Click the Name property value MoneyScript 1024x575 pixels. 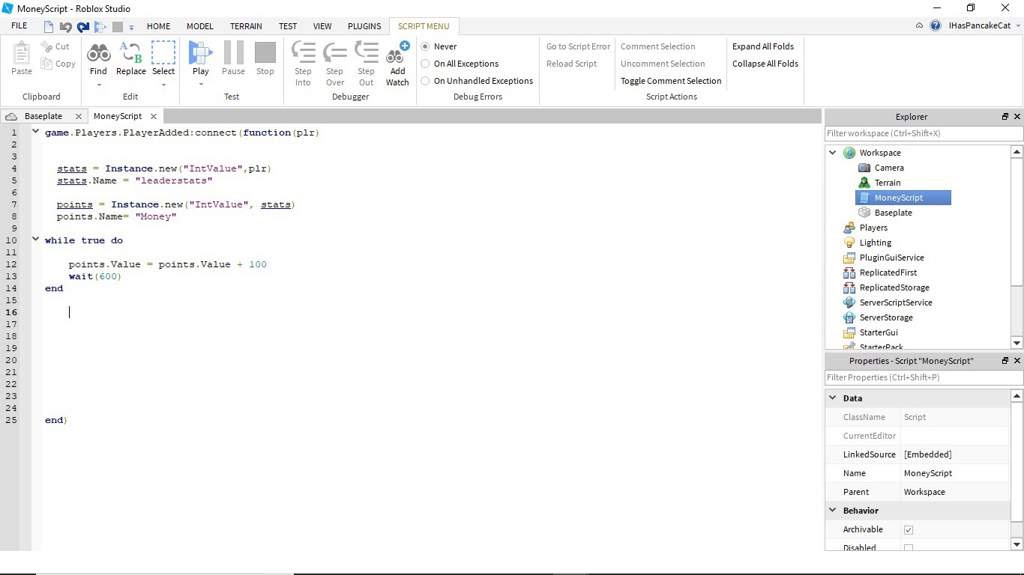(x=927, y=473)
